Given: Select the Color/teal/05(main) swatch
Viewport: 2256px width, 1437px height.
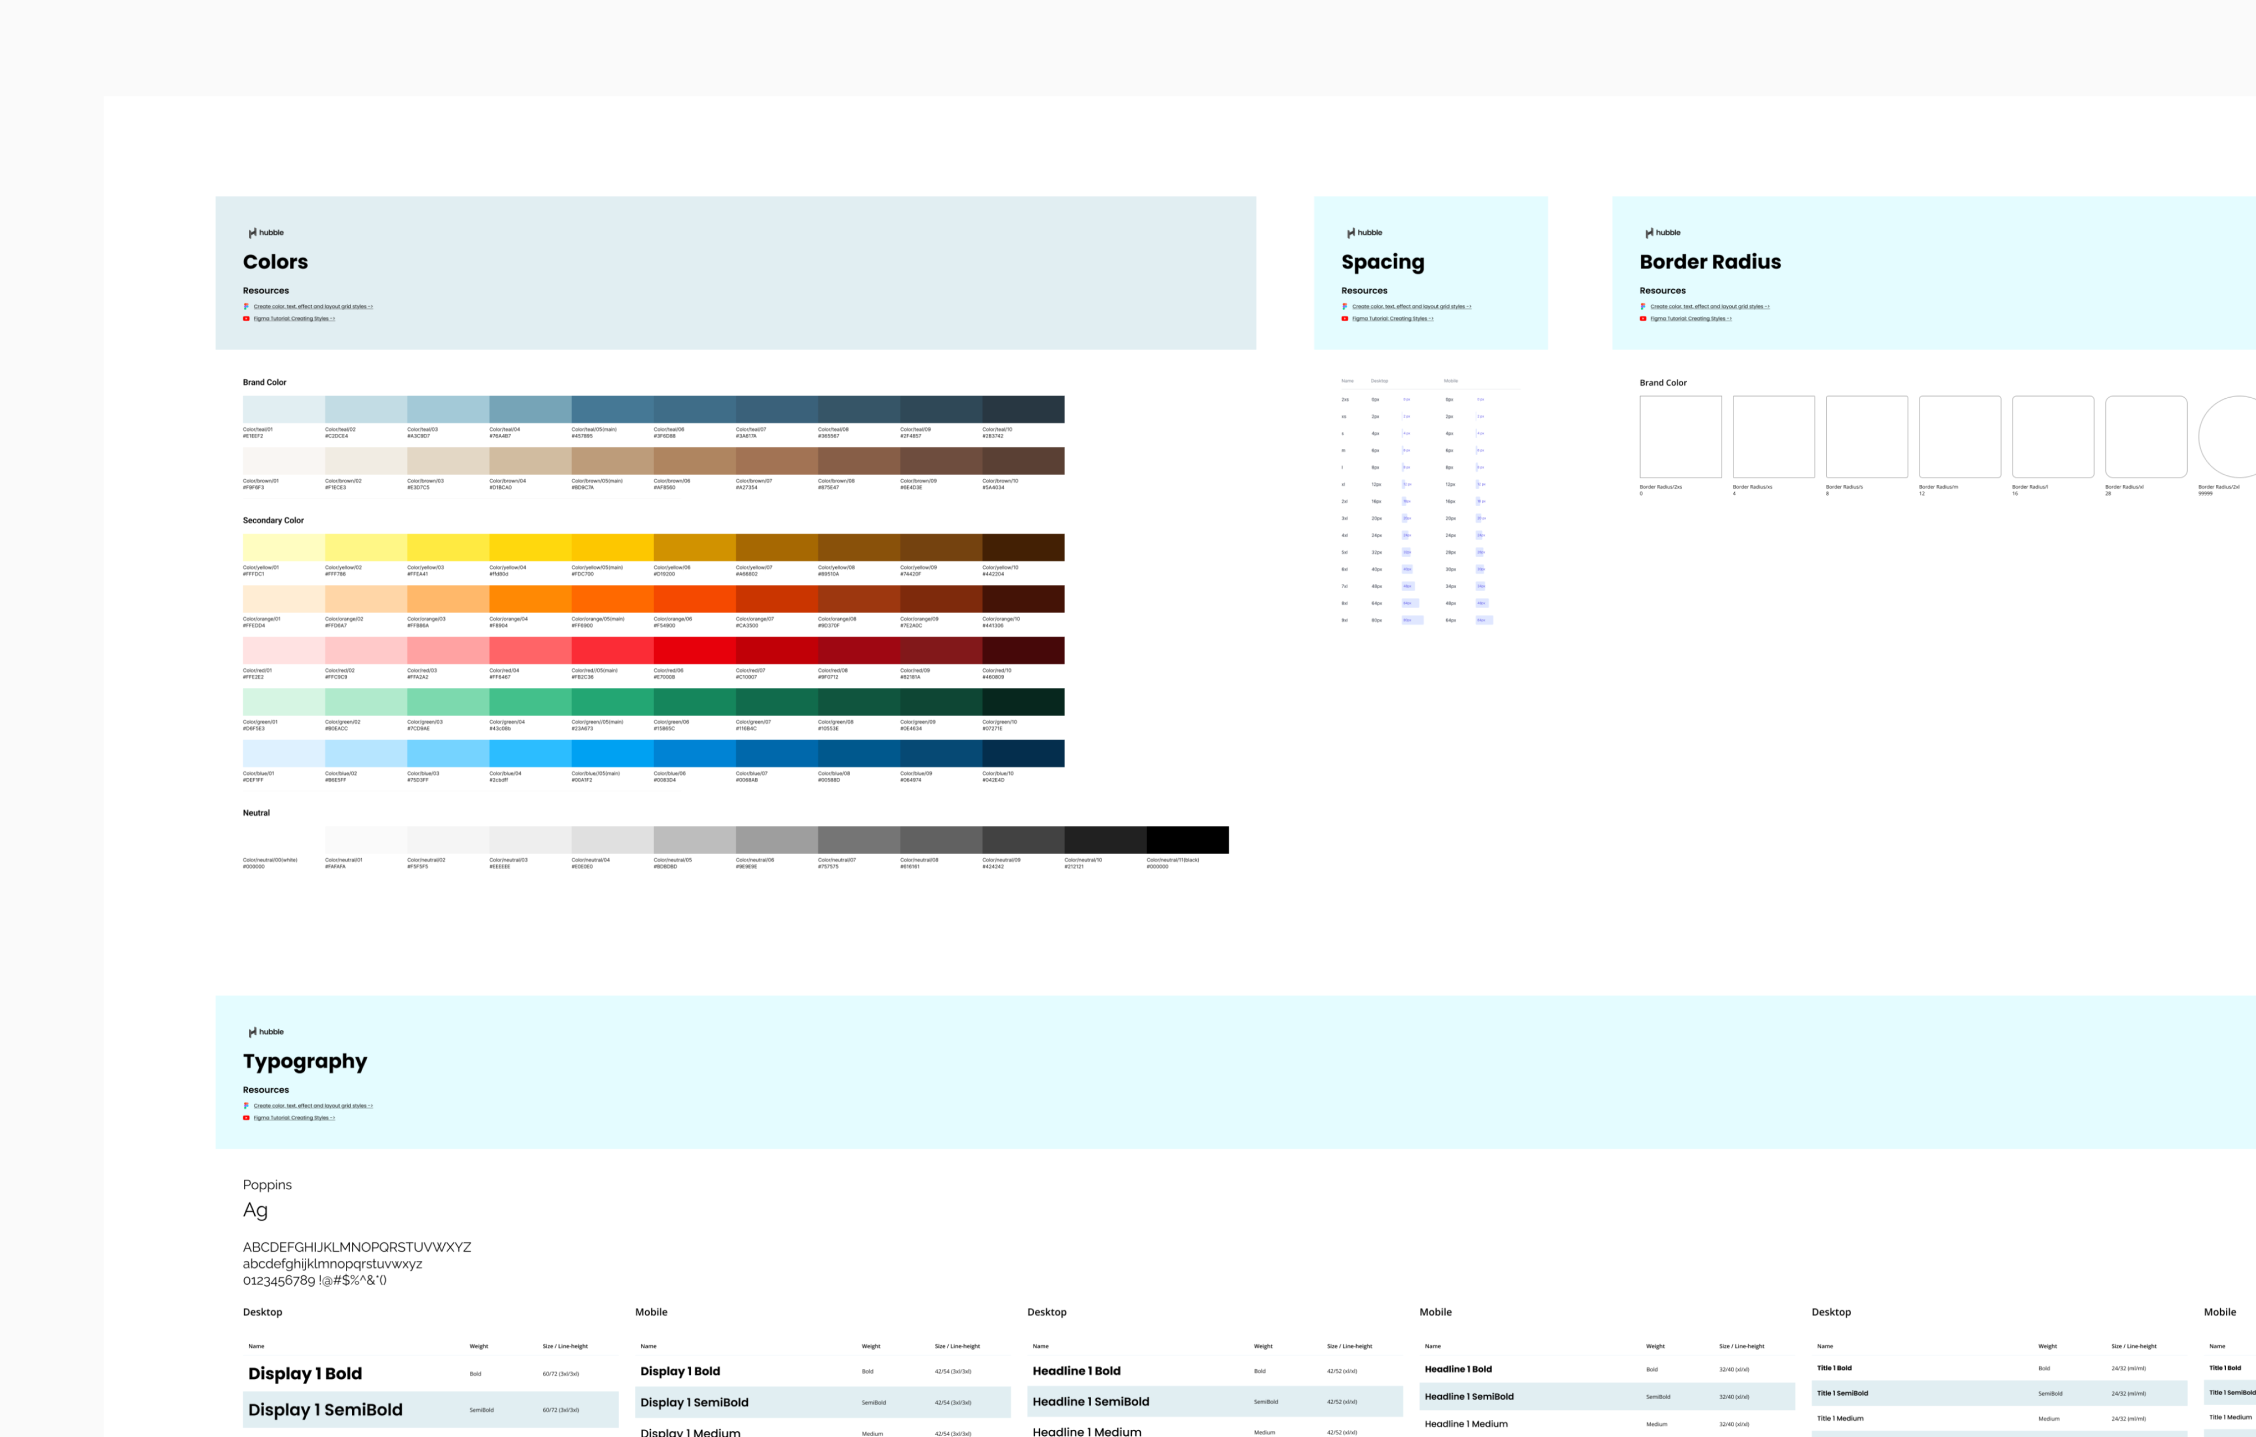Looking at the screenshot, I should pyautogui.click(x=612, y=409).
